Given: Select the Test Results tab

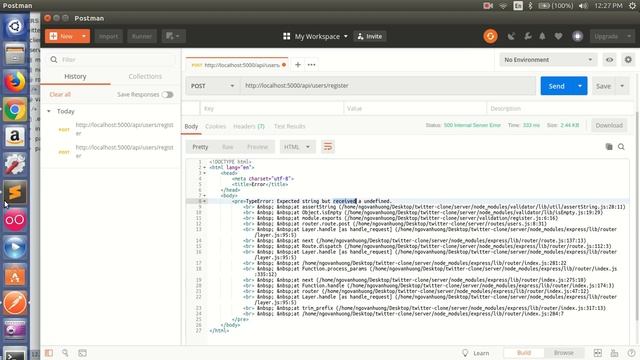Looking at the screenshot, I should coord(289,126).
